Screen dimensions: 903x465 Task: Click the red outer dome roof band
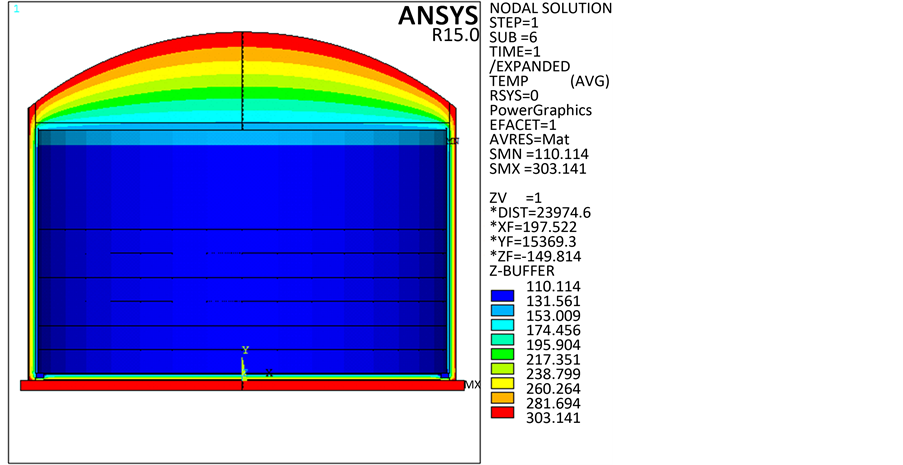click(243, 39)
